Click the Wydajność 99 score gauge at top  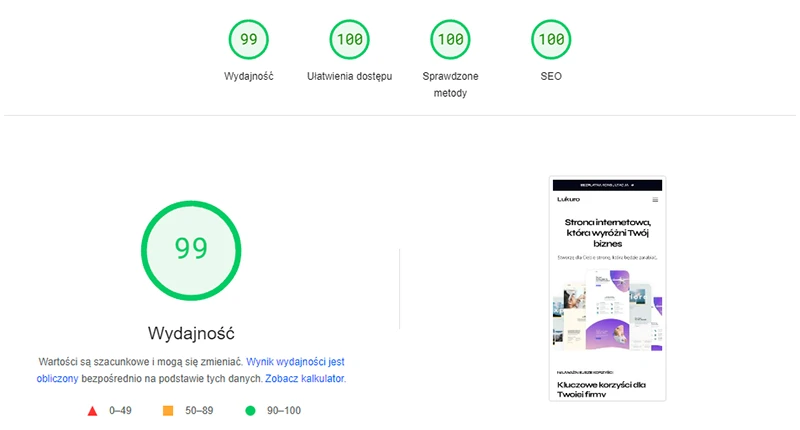click(x=249, y=40)
